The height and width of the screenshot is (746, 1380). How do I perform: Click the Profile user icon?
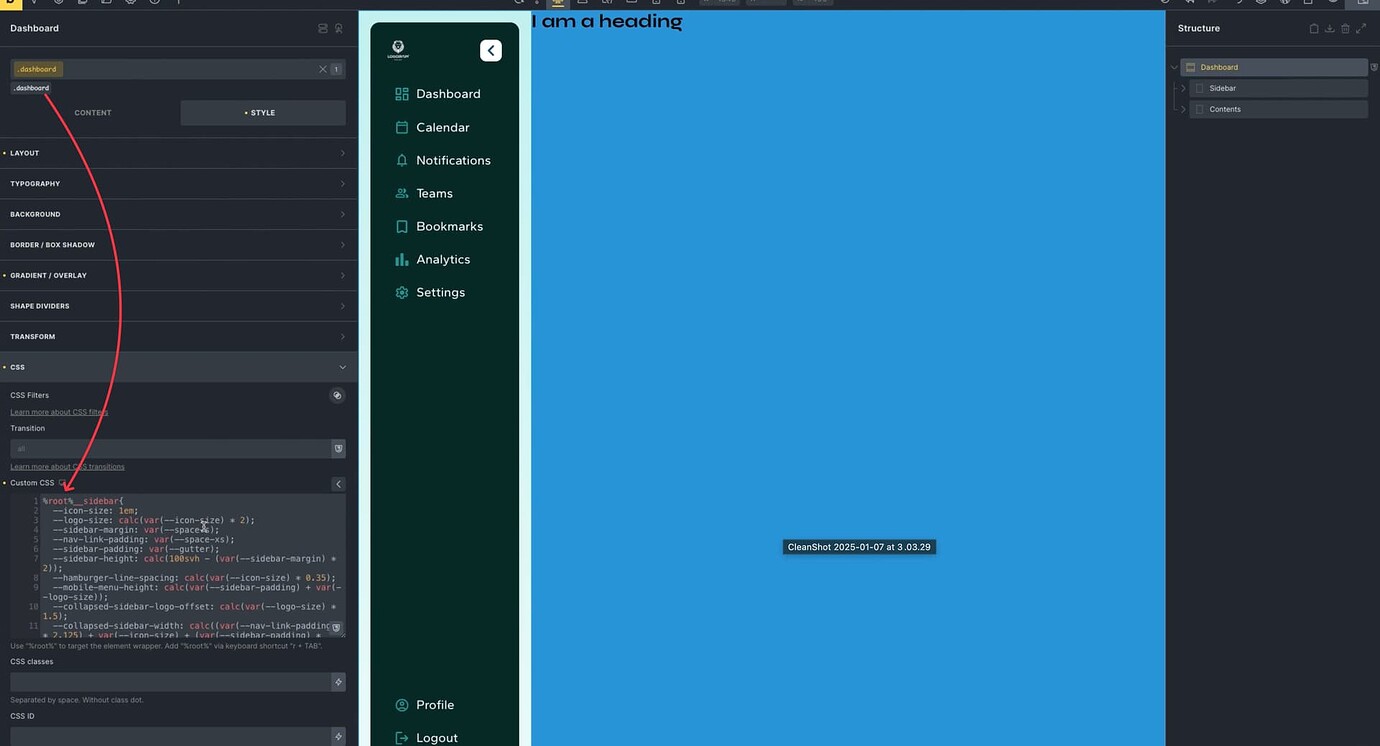tap(402, 705)
